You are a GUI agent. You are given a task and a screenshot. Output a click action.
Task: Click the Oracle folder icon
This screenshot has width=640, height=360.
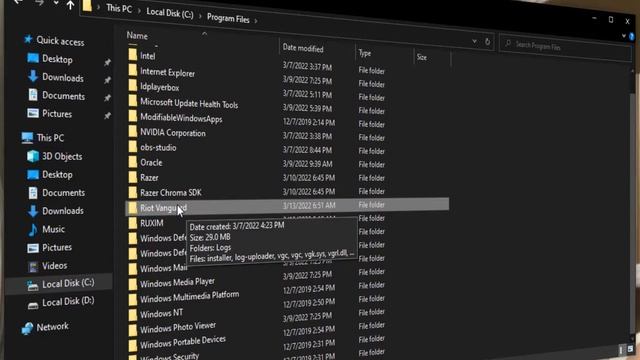[x=133, y=162]
